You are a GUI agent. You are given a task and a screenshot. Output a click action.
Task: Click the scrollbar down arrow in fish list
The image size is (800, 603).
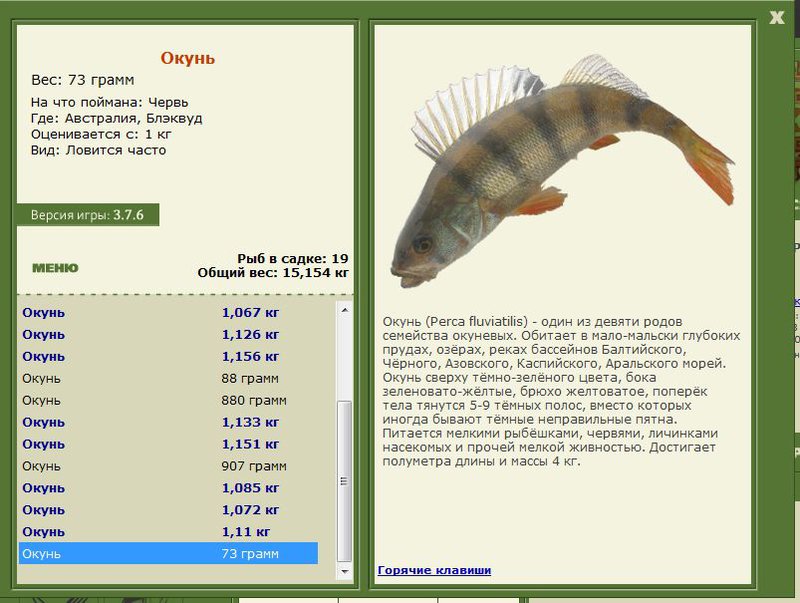click(345, 570)
